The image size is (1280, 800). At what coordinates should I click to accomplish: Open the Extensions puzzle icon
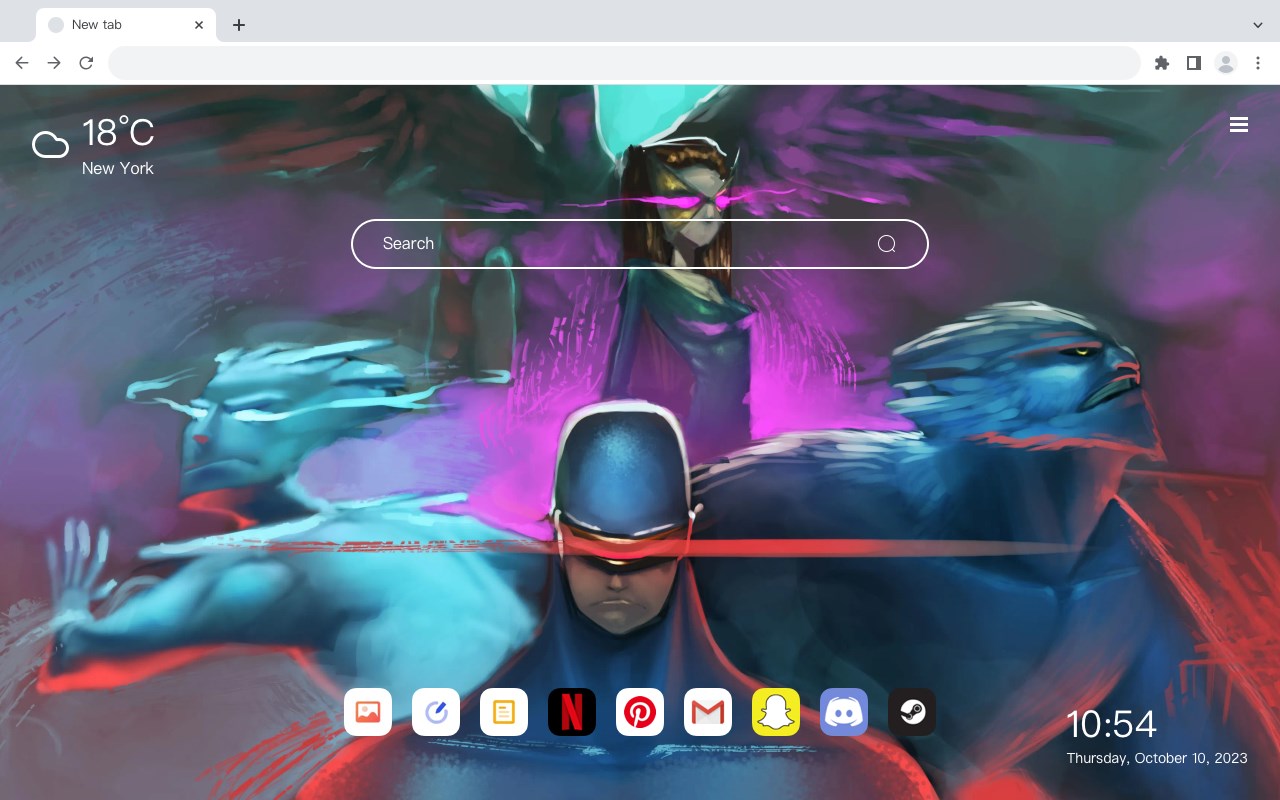click(x=1161, y=63)
